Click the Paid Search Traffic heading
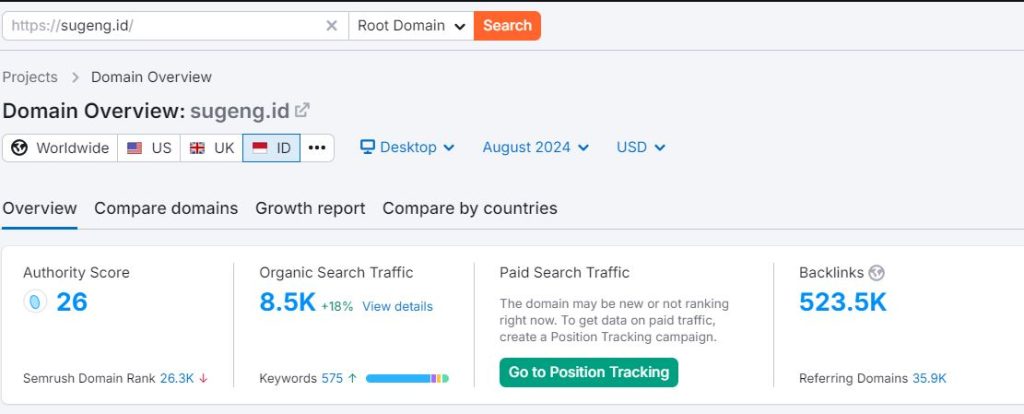 coord(564,272)
